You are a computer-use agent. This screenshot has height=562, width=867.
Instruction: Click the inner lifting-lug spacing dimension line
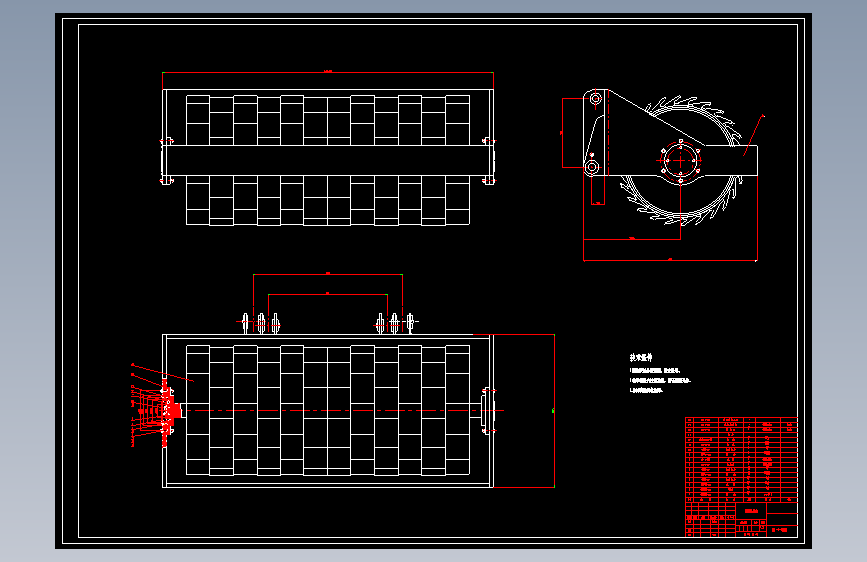[328, 294]
